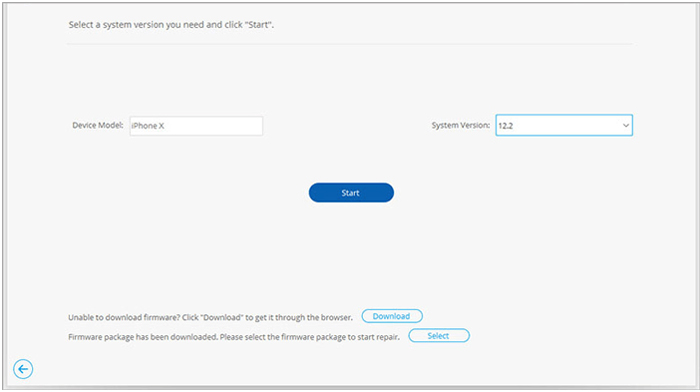Screen dimensions: 700x392
Task: Click the Device Model field showing iPhone X
Action: [x=196, y=126]
